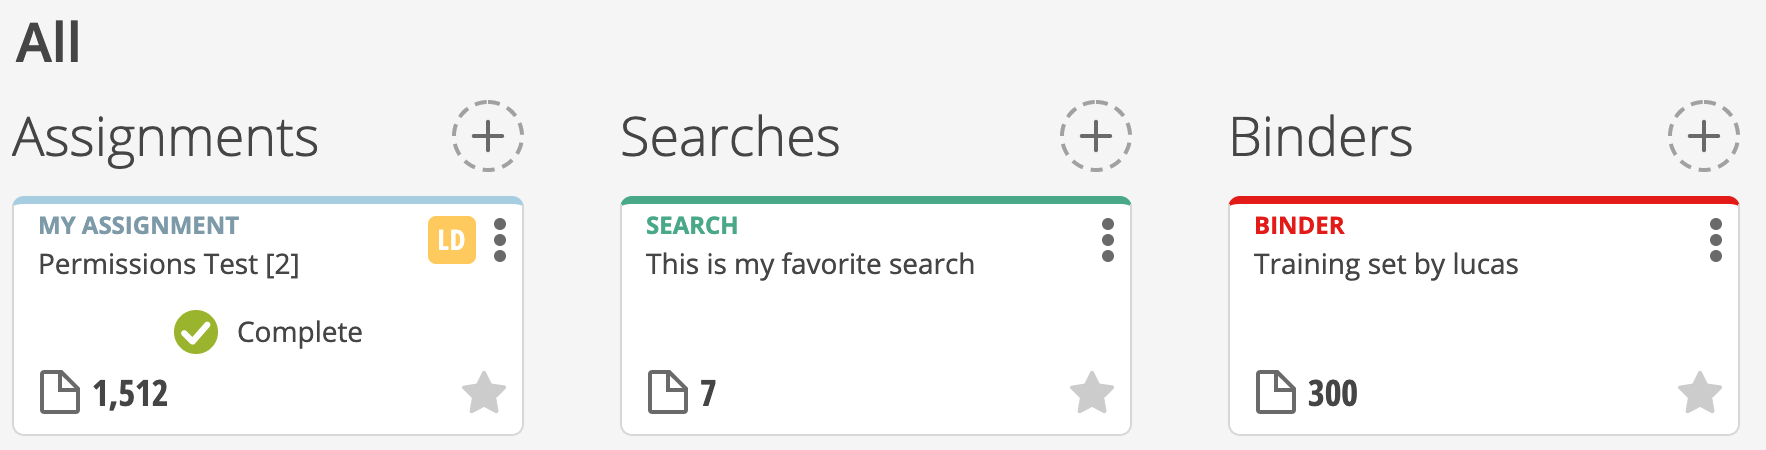Open three-dot menu on the binder card
Image resolution: width=1766 pixels, height=450 pixels.
coord(1716,240)
